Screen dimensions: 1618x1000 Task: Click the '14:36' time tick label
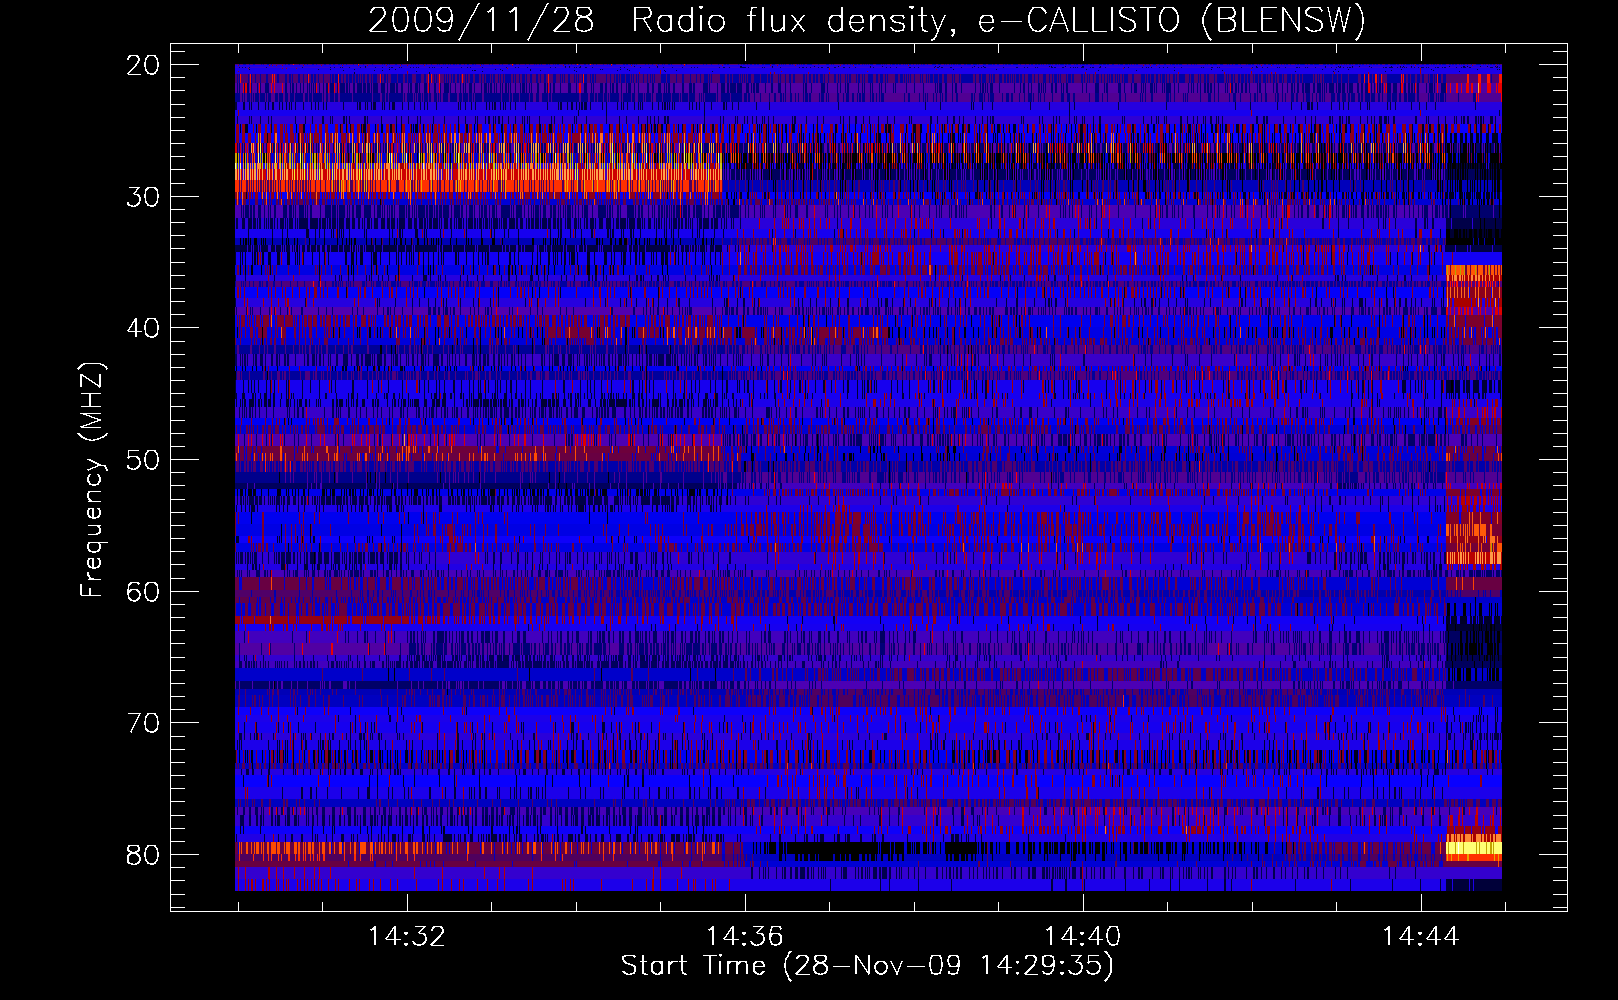pyautogui.click(x=744, y=937)
